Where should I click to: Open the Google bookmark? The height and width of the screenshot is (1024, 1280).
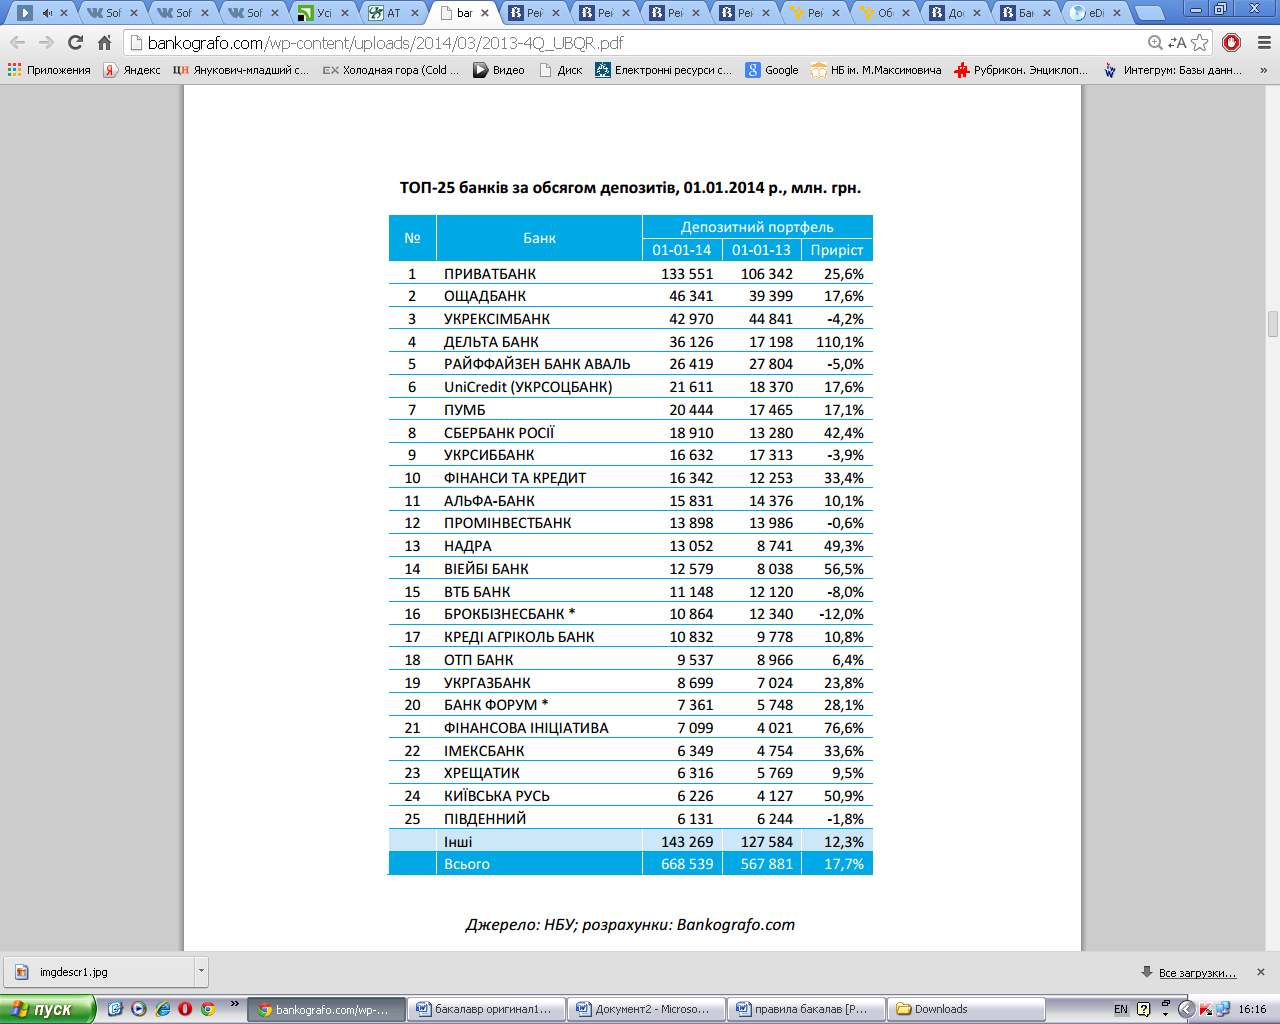[772, 70]
